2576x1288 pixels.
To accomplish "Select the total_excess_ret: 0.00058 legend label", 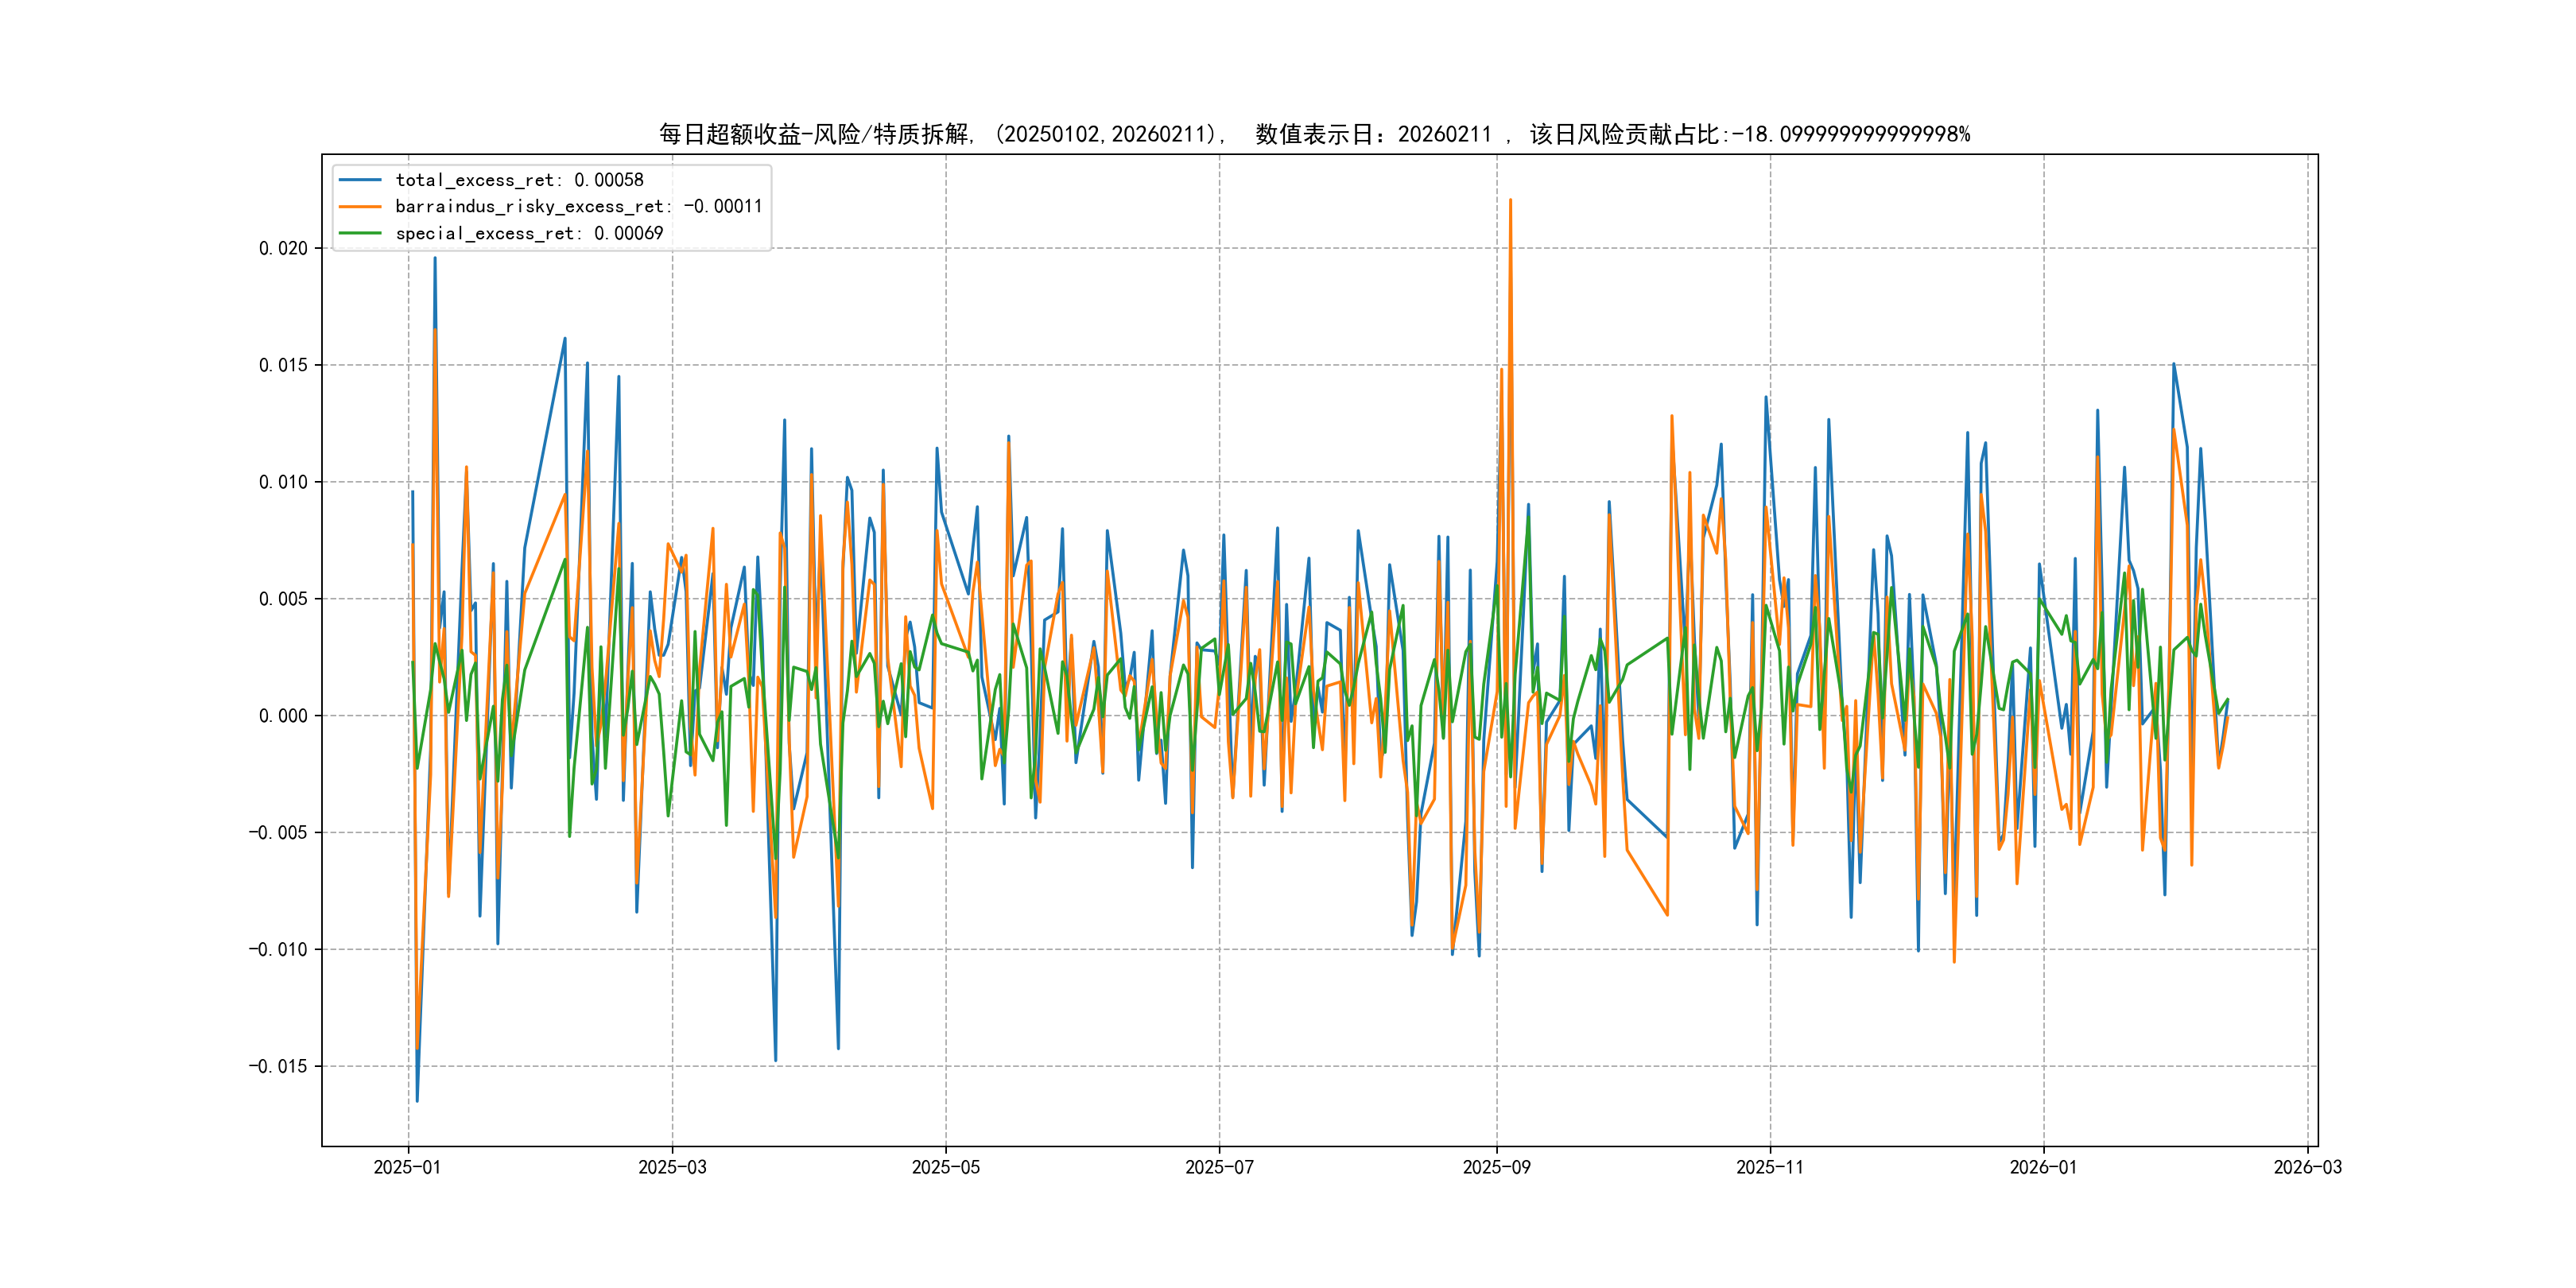I will pos(519,180).
